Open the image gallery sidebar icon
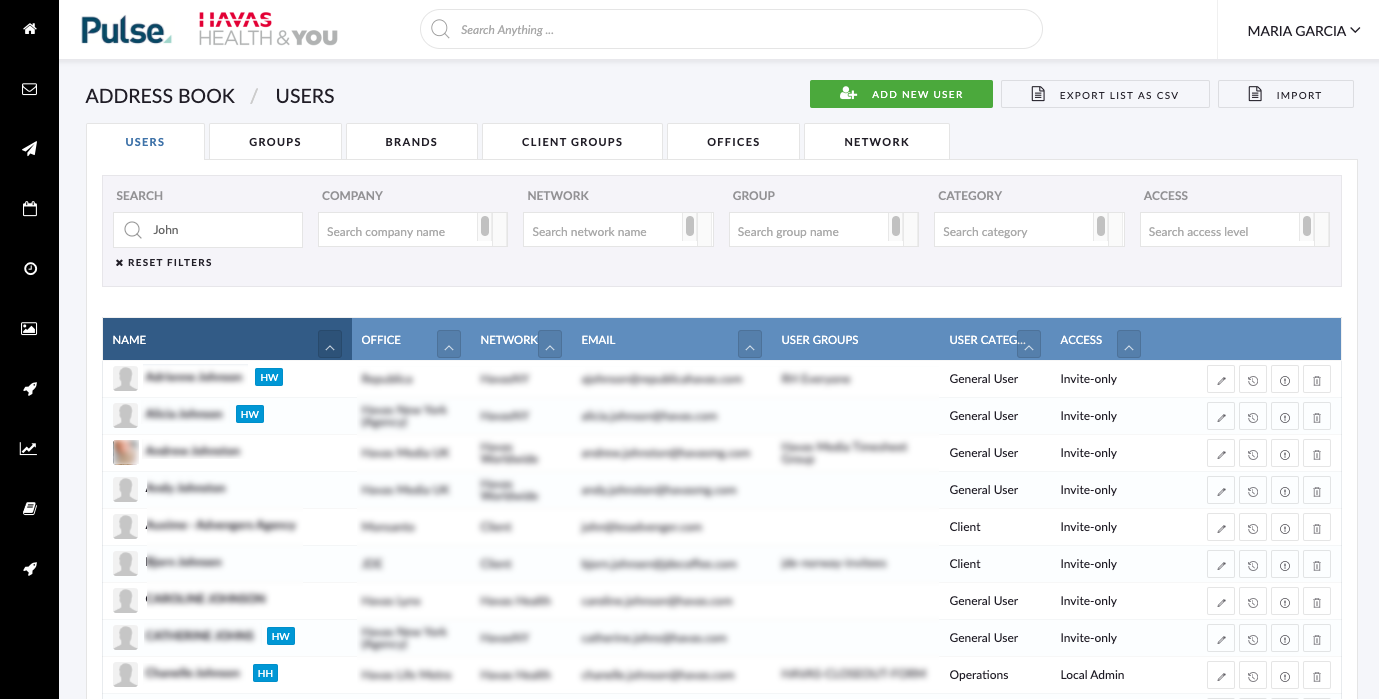 click(29, 328)
